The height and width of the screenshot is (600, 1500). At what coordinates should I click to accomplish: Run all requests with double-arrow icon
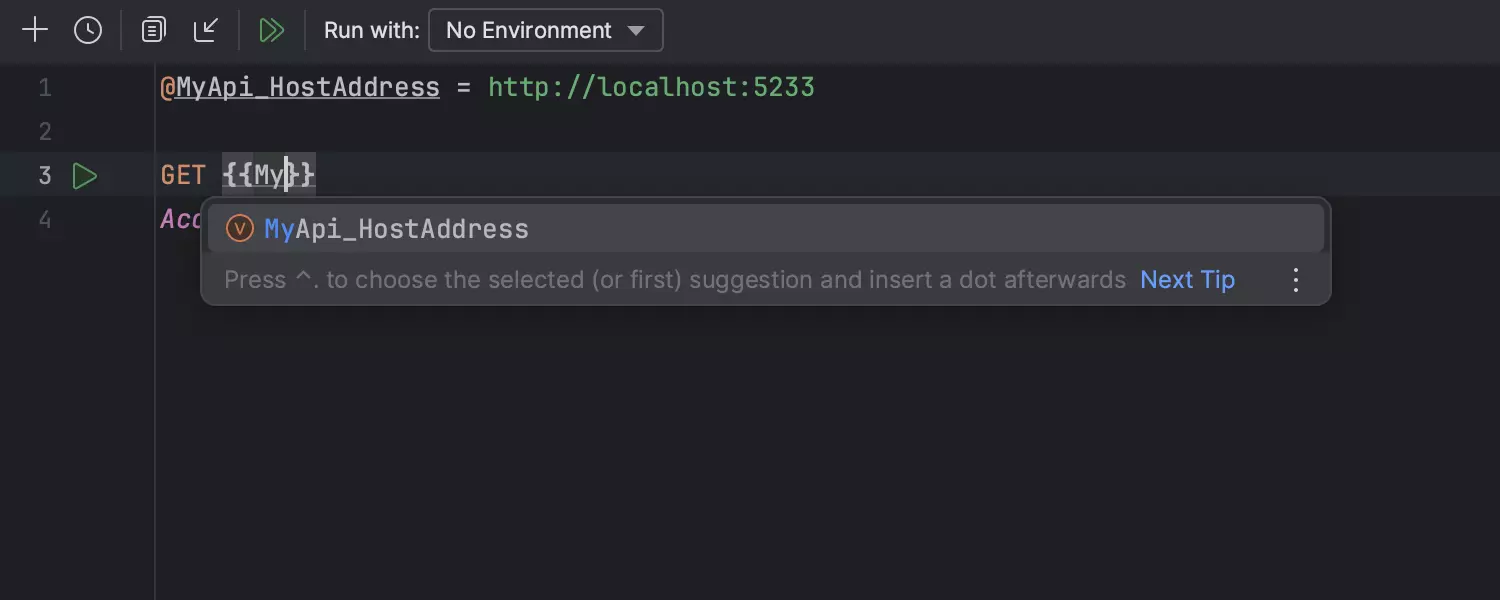[x=271, y=30]
